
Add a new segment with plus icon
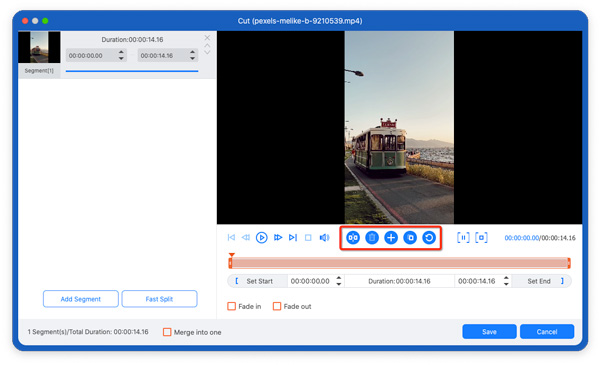click(x=391, y=238)
